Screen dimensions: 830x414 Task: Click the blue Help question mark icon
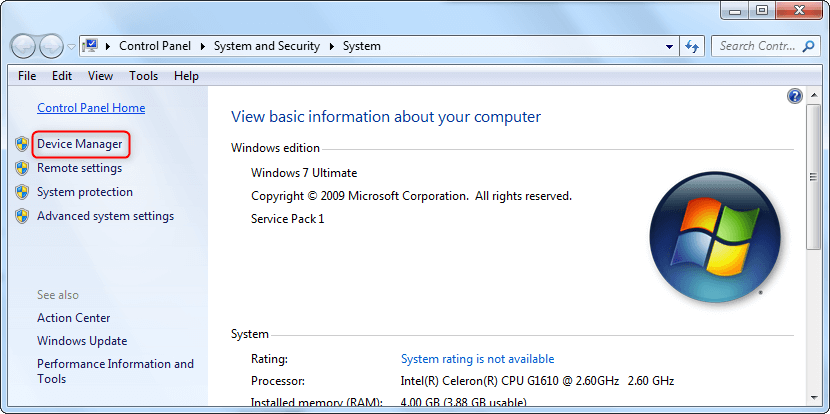[795, 96]
